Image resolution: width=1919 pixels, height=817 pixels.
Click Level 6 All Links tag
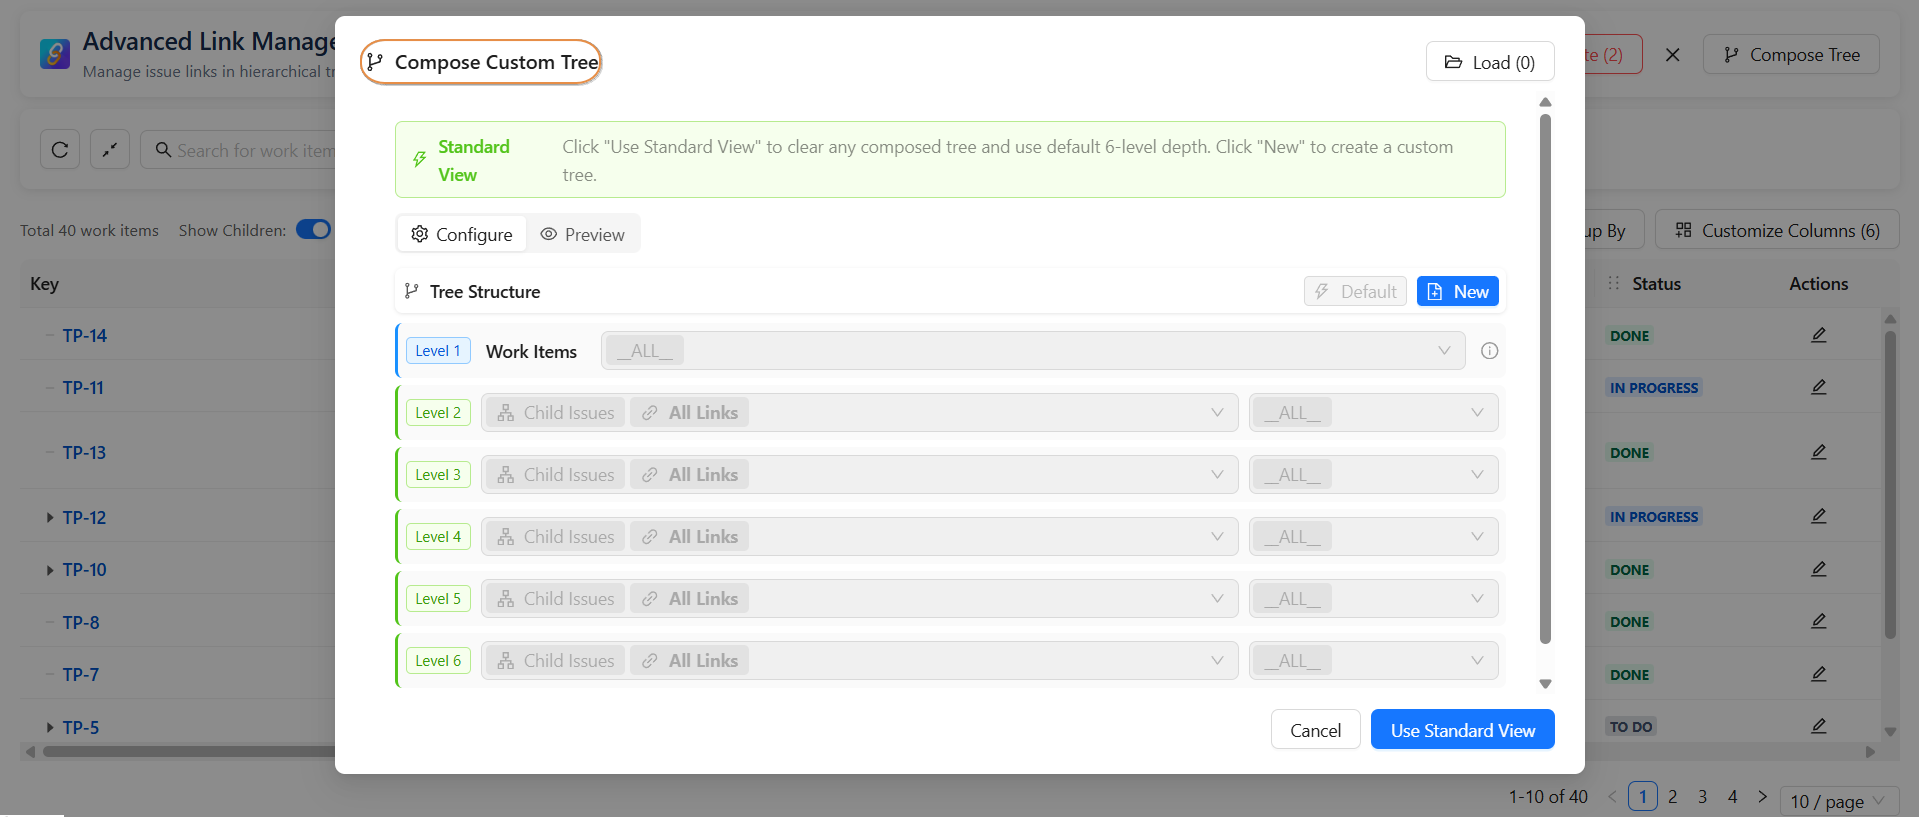[x=689, y=661]
